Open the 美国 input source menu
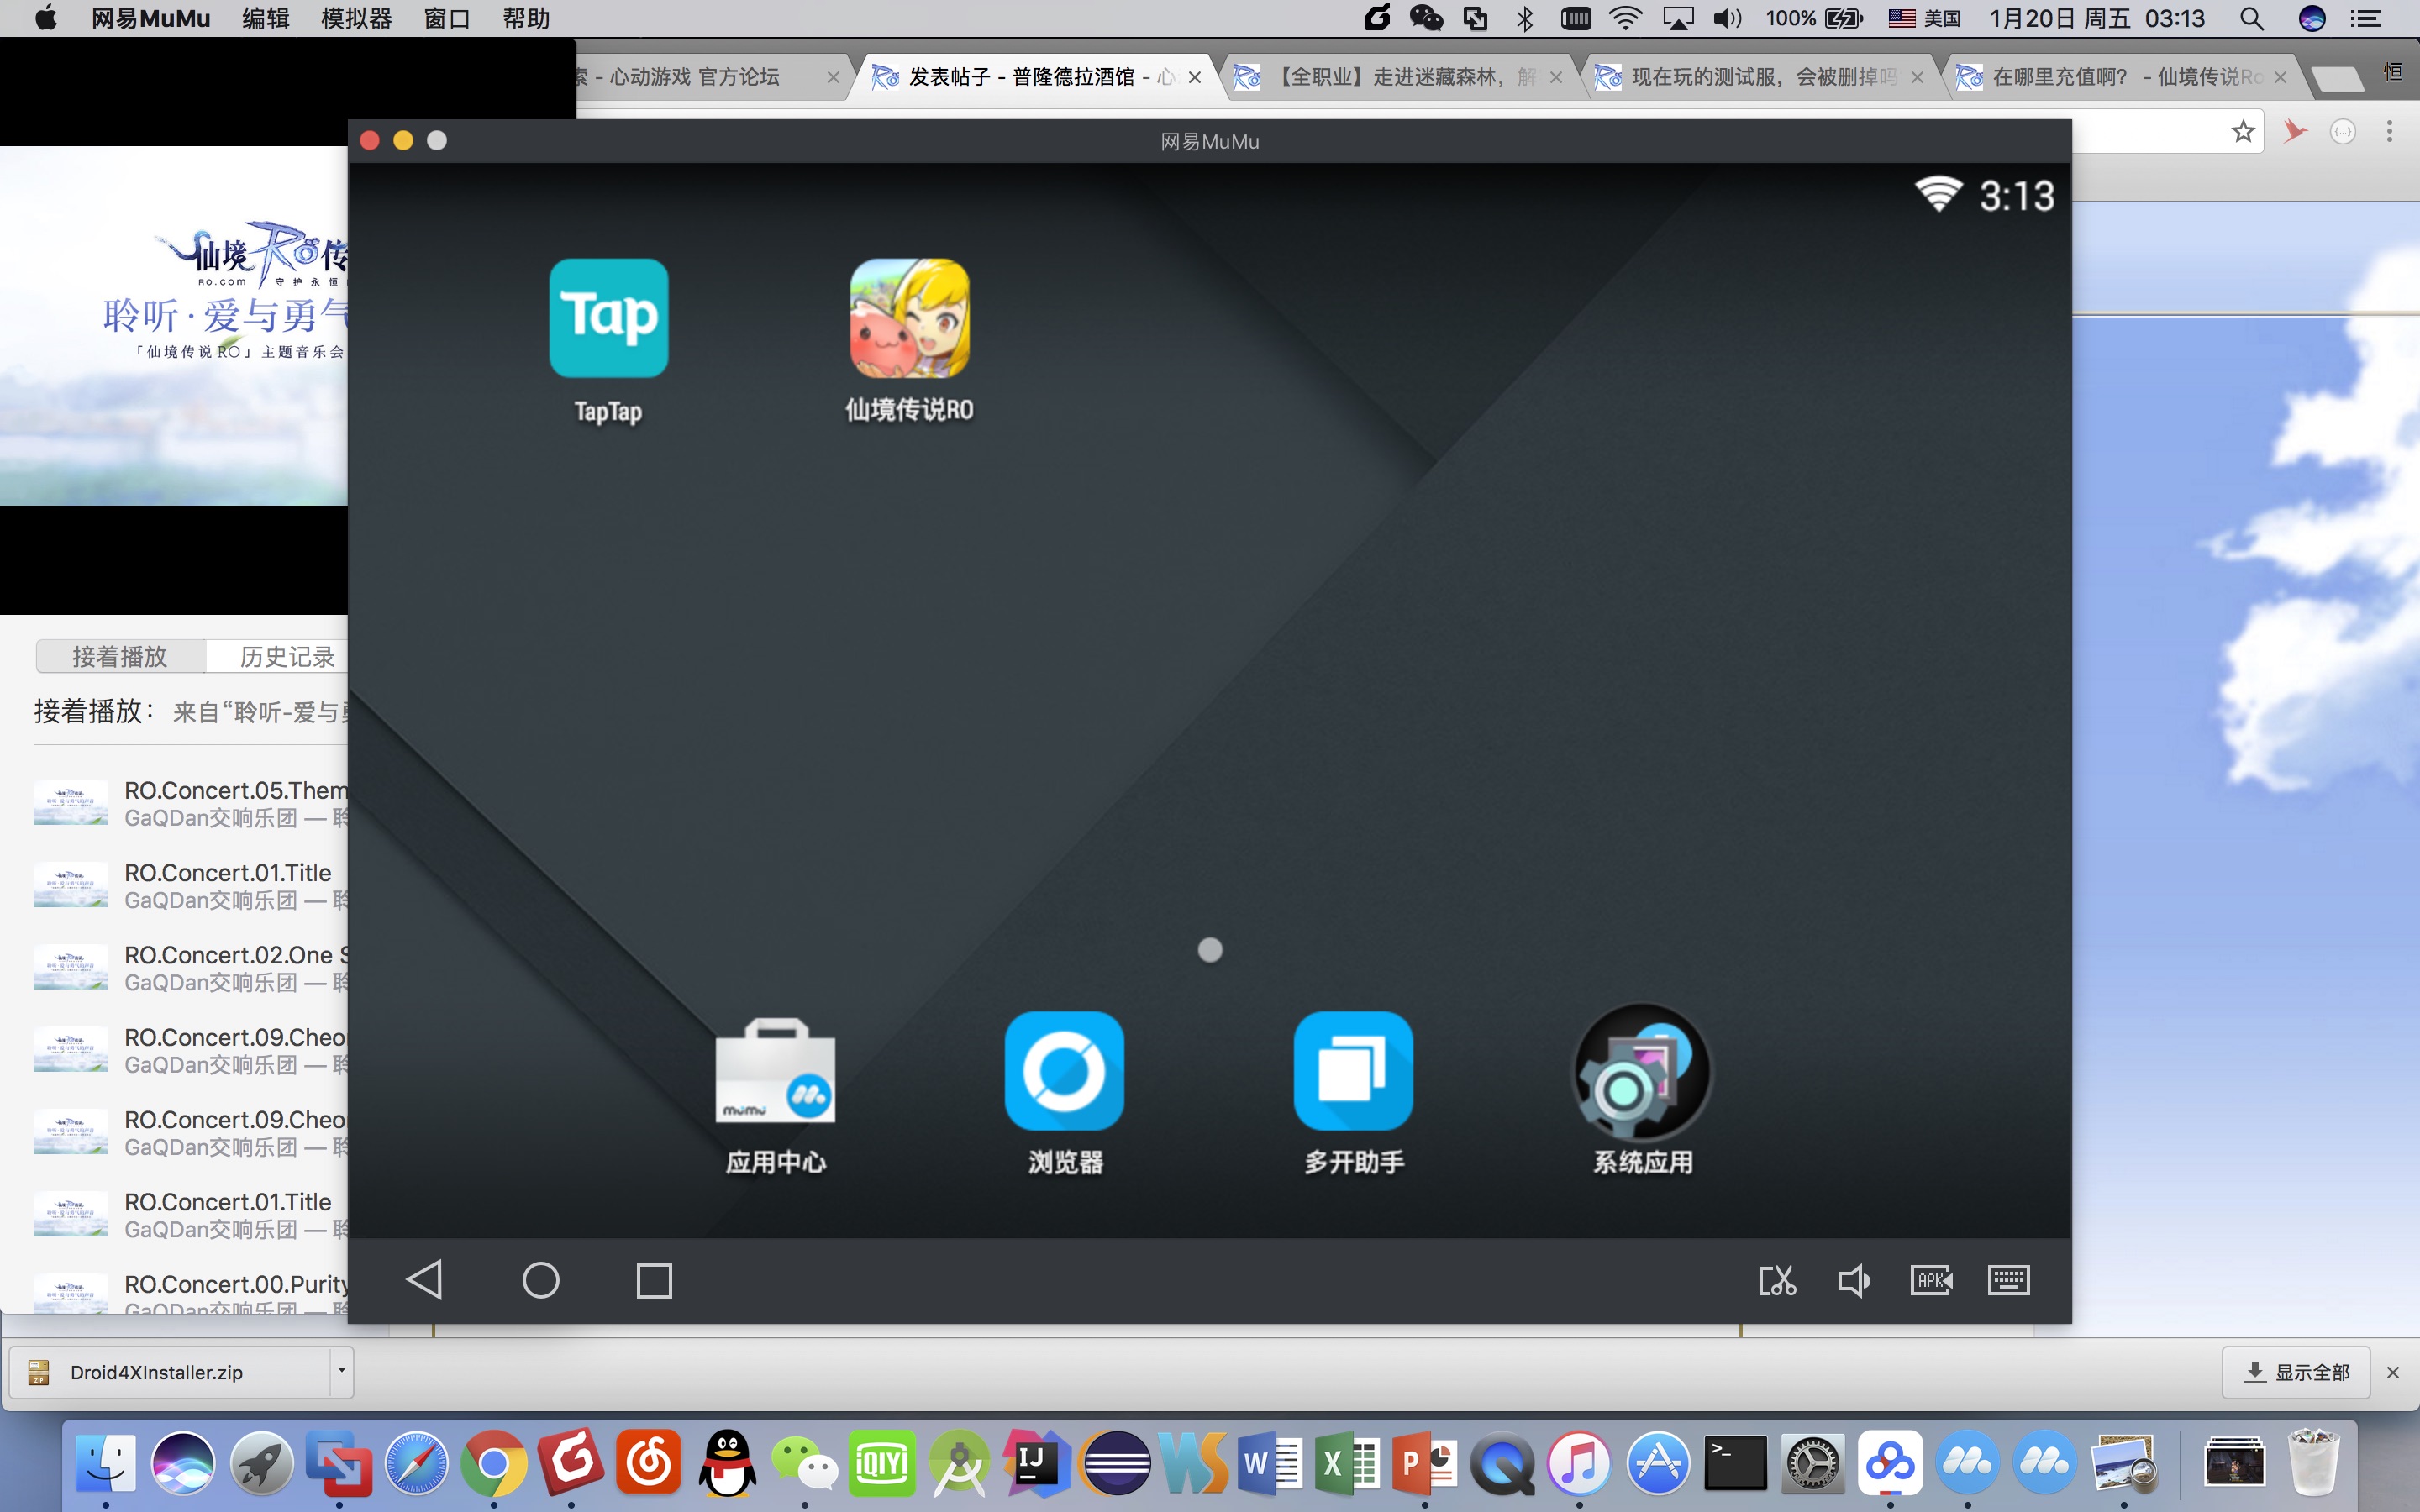The image size is (2420, 1512). (x=1924, y=18)
